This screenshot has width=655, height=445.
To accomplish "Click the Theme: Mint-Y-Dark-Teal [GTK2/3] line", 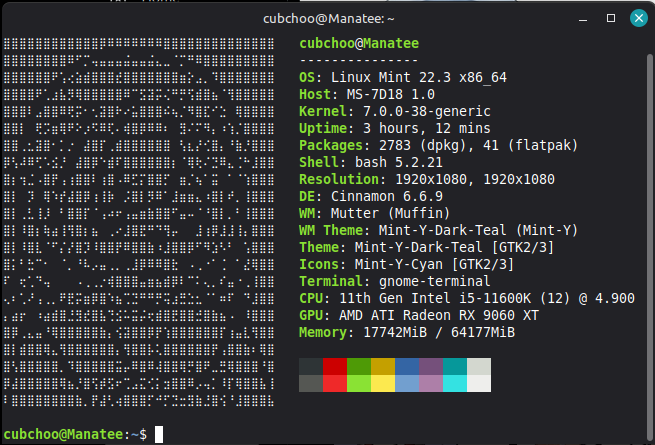I will [427, 247].
